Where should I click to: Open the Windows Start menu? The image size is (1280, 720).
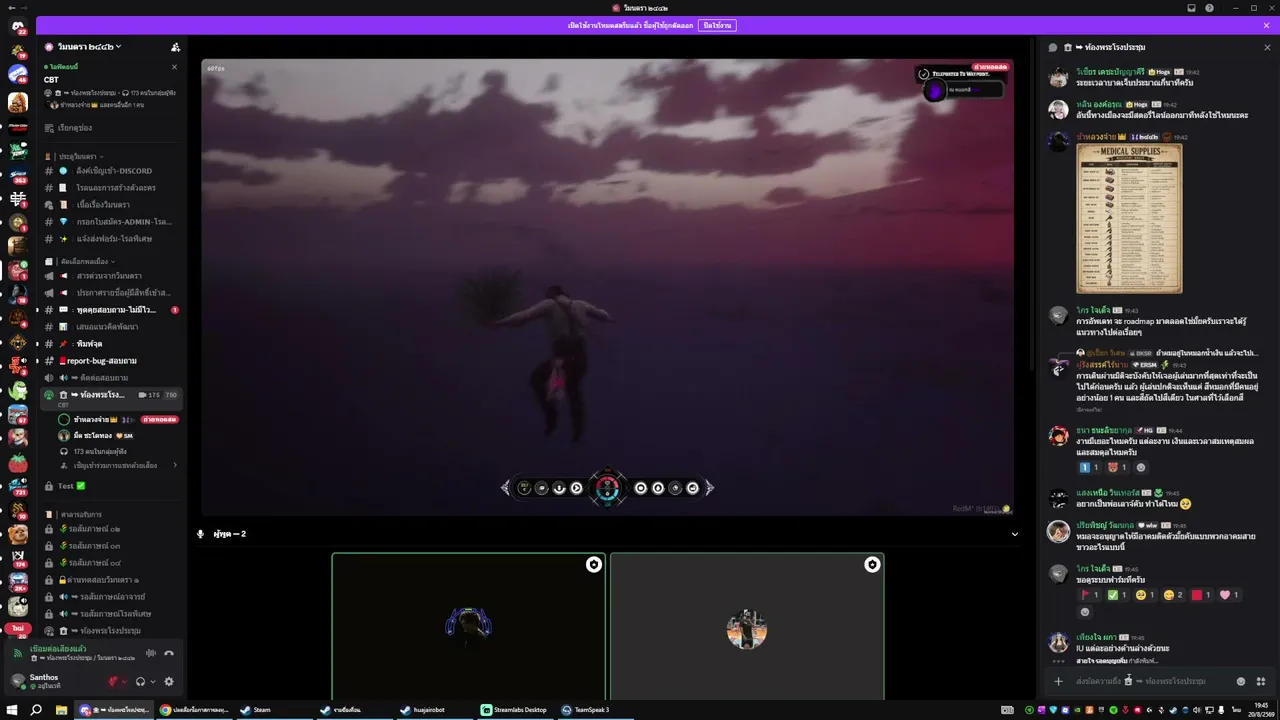pos(13,710)
